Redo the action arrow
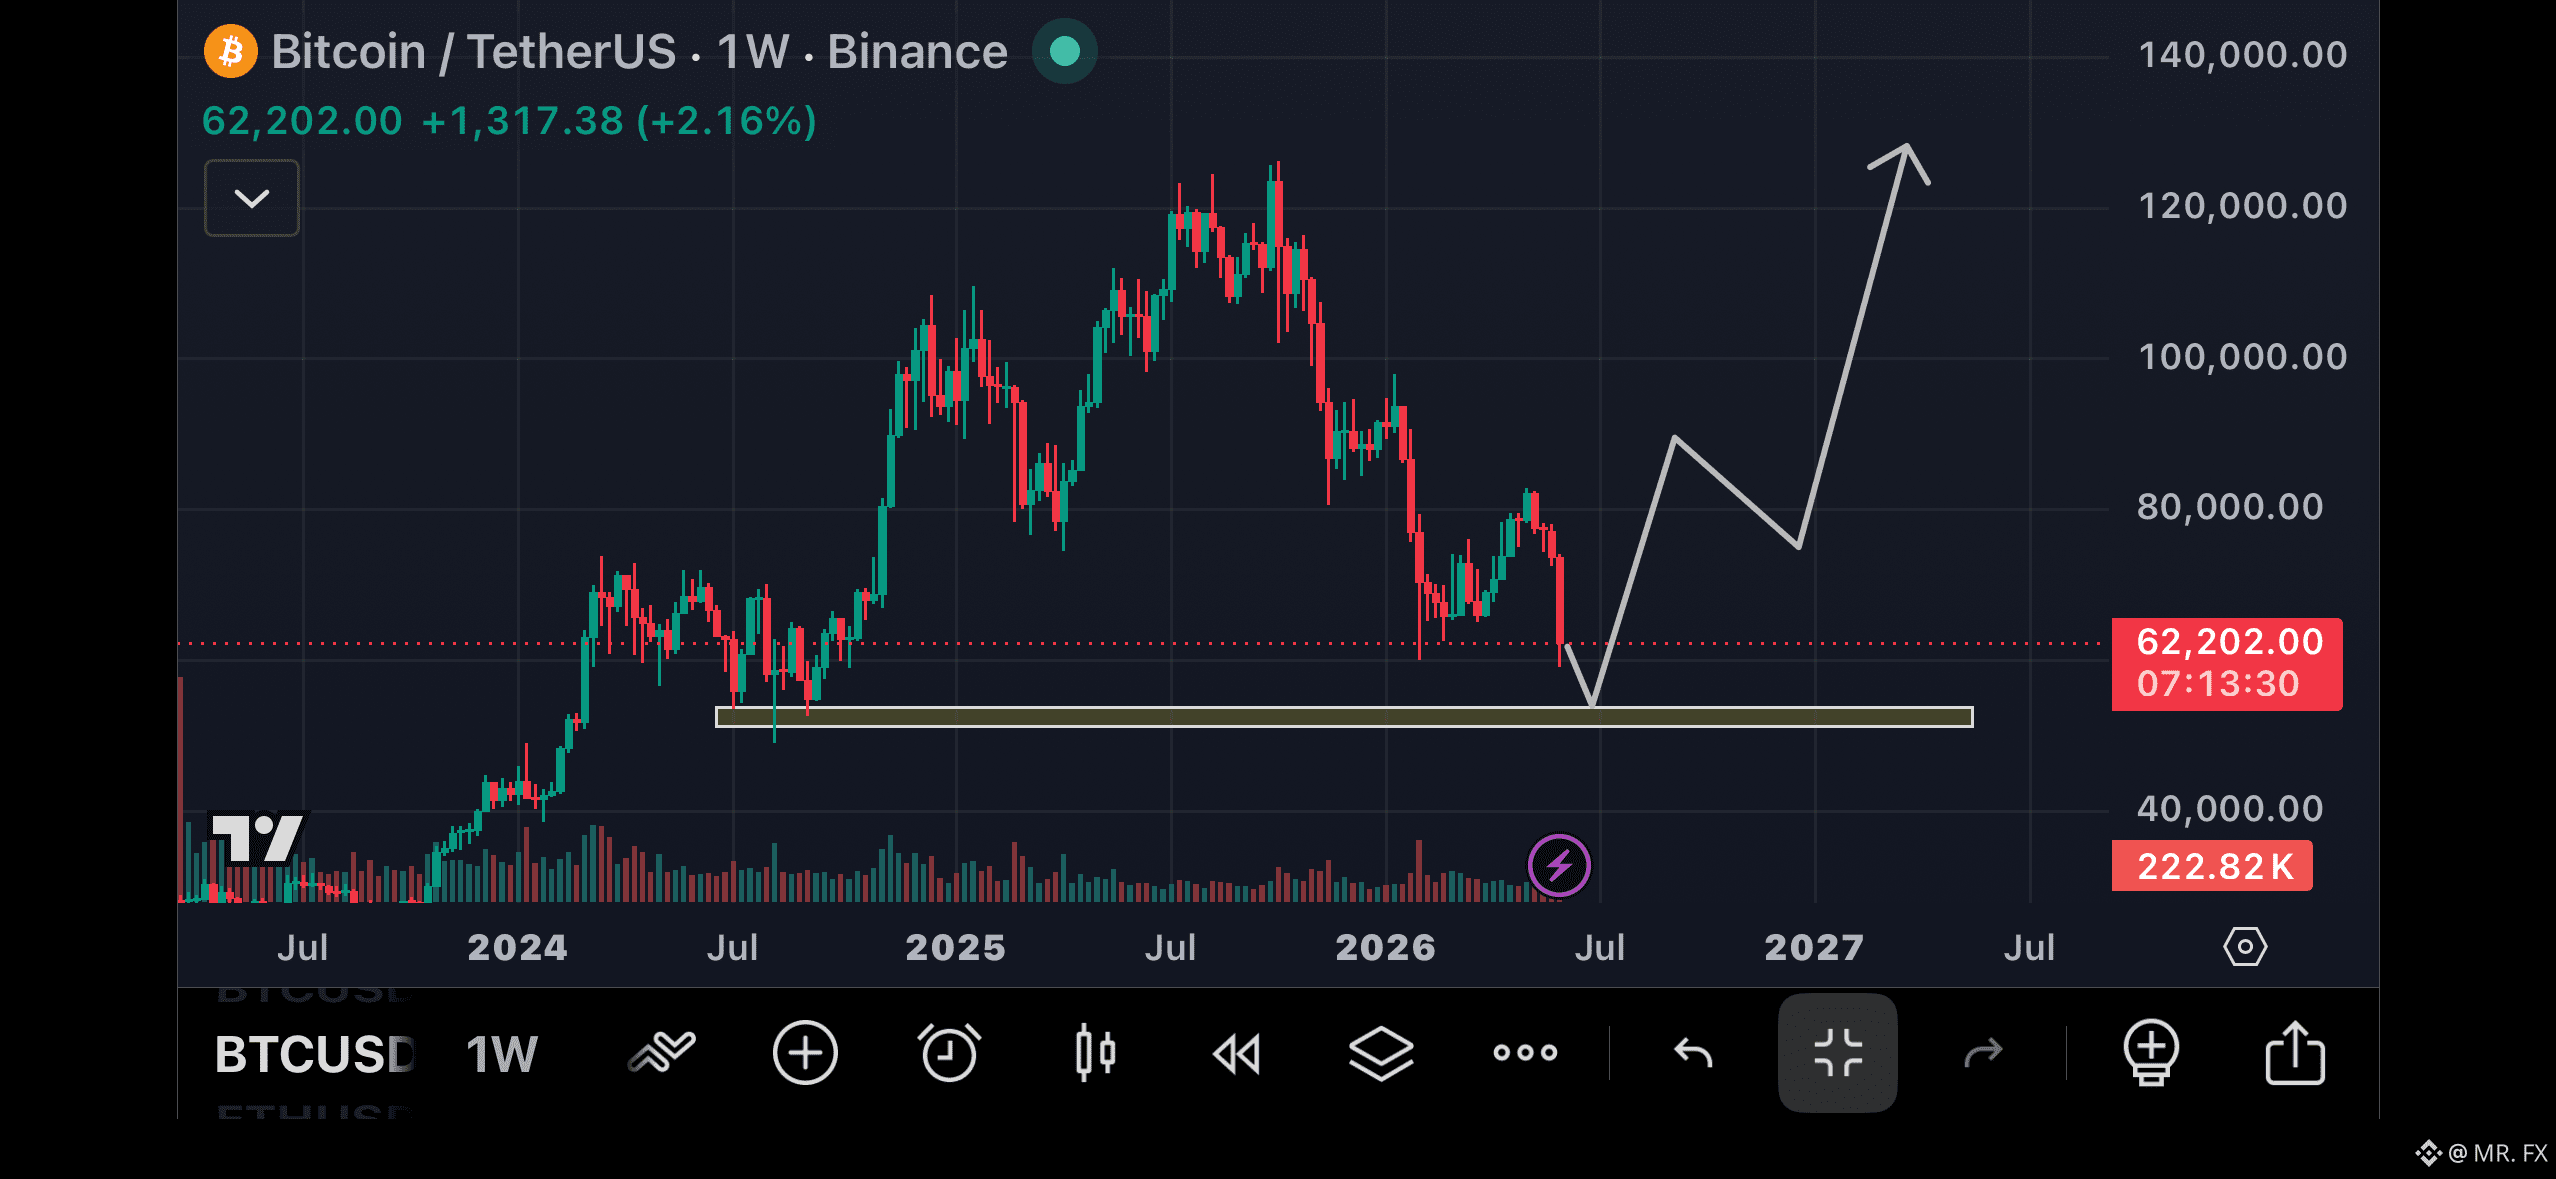This screenshot has width=2556, height=1179. pyautogui.click(x=1983, y=1053)
